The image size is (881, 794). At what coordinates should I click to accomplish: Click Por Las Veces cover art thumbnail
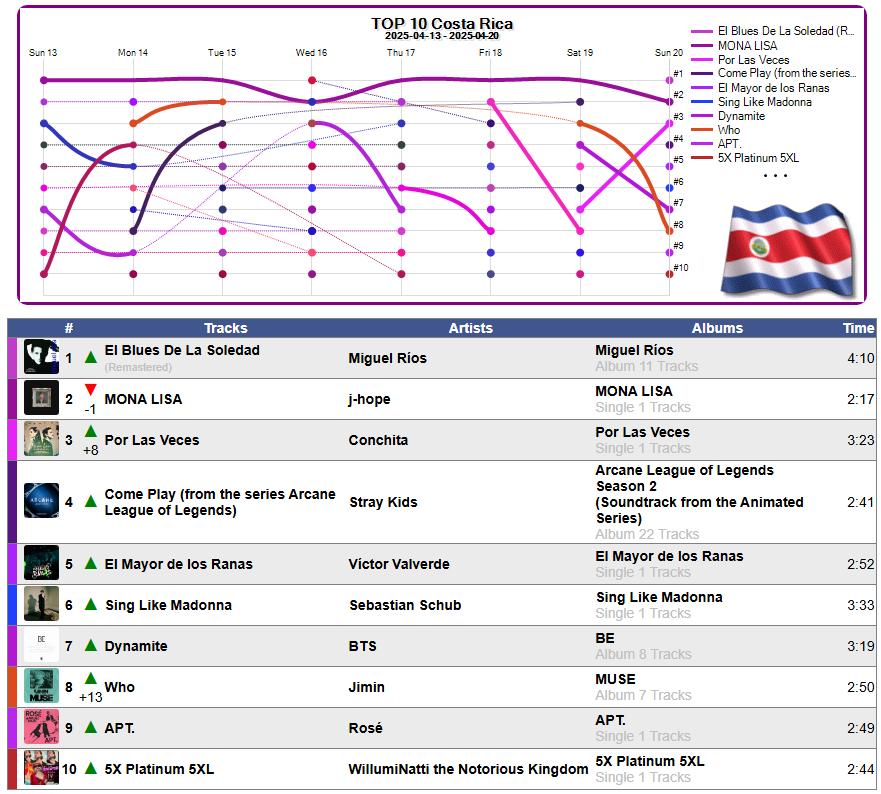pyautogui.click(x=42, y=438)
